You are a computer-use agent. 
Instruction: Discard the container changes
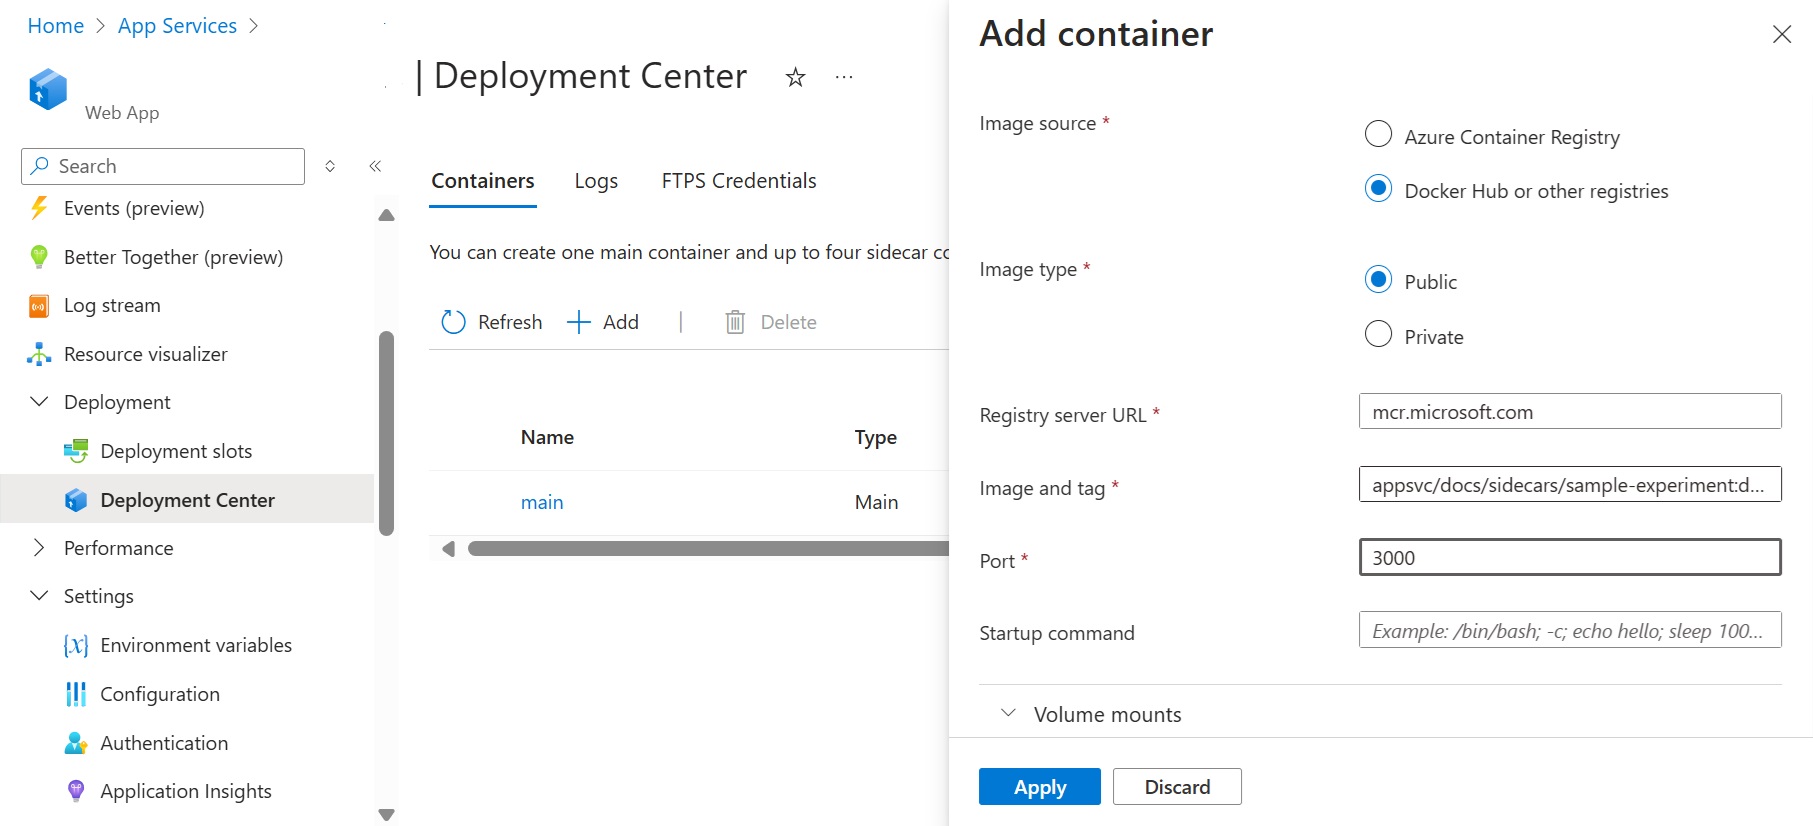click(1177, 787)
